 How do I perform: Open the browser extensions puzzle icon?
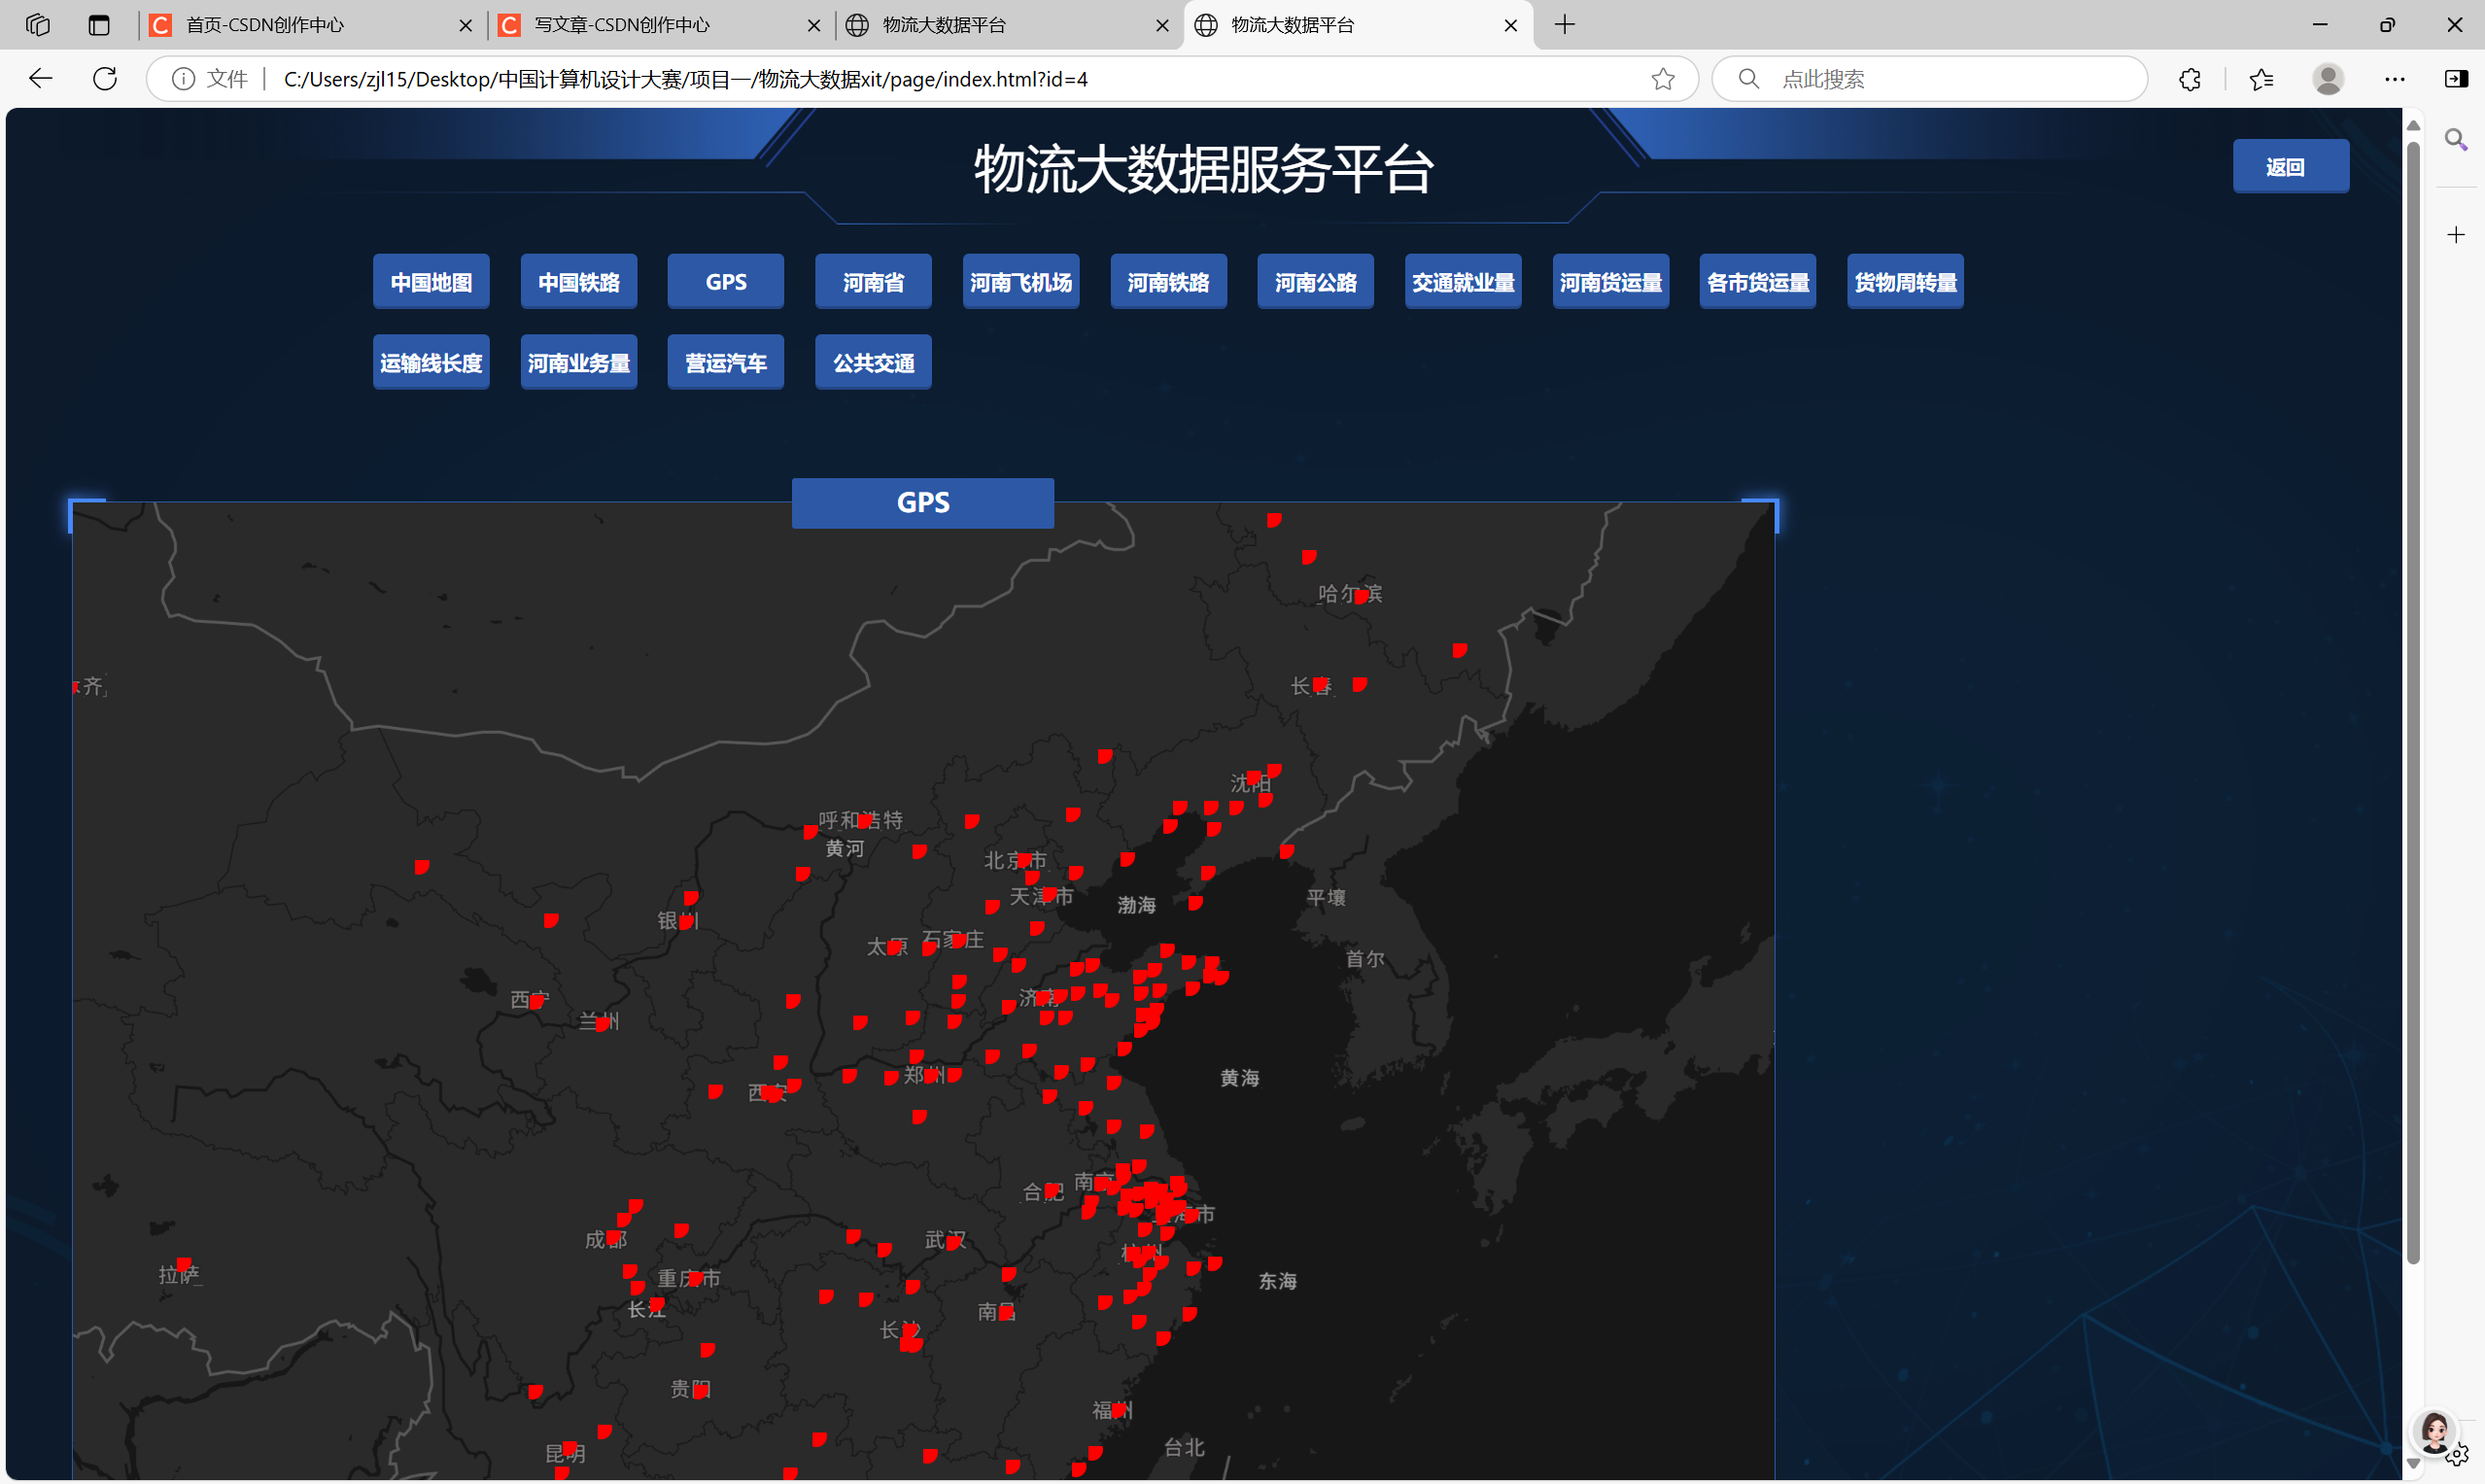pyautogui.click(x=2189, y=79)
